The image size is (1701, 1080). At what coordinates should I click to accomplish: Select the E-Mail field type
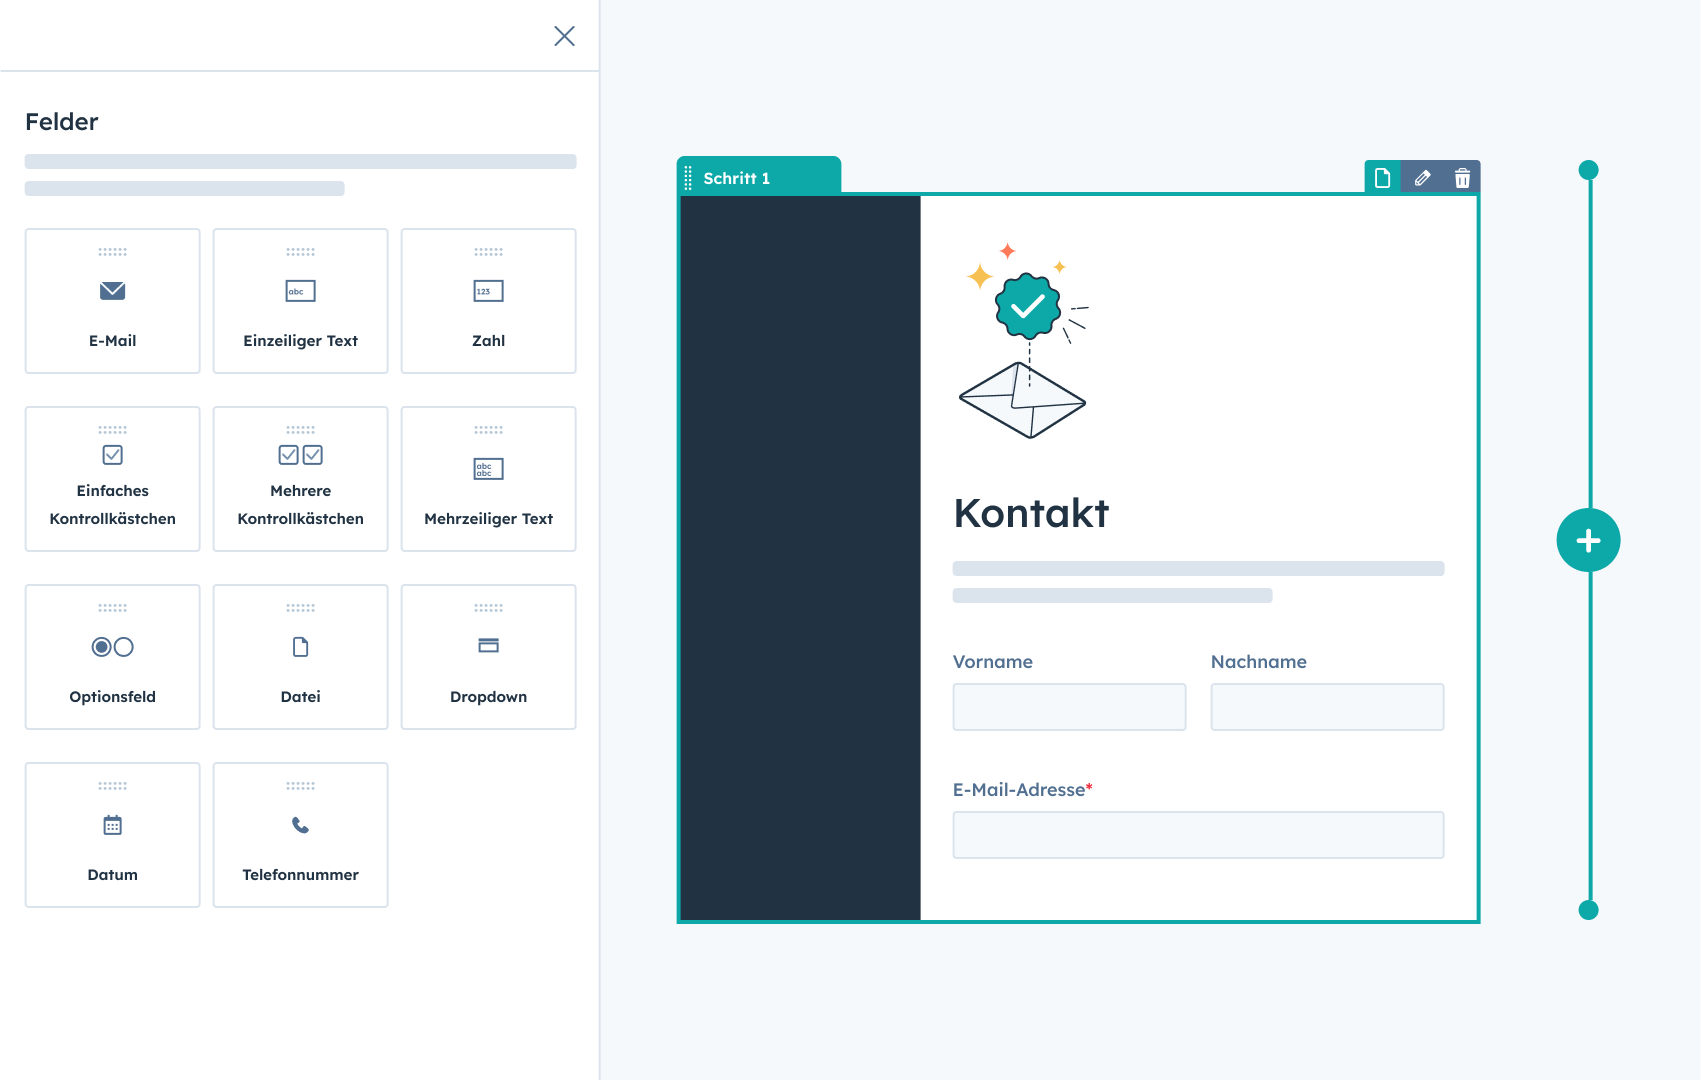point(112,300)
